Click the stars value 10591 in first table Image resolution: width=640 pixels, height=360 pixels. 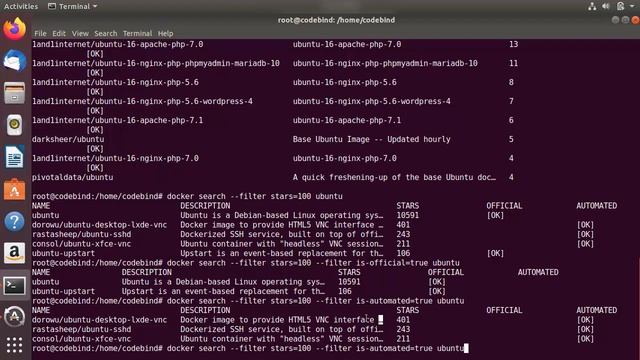click(407, 215)
